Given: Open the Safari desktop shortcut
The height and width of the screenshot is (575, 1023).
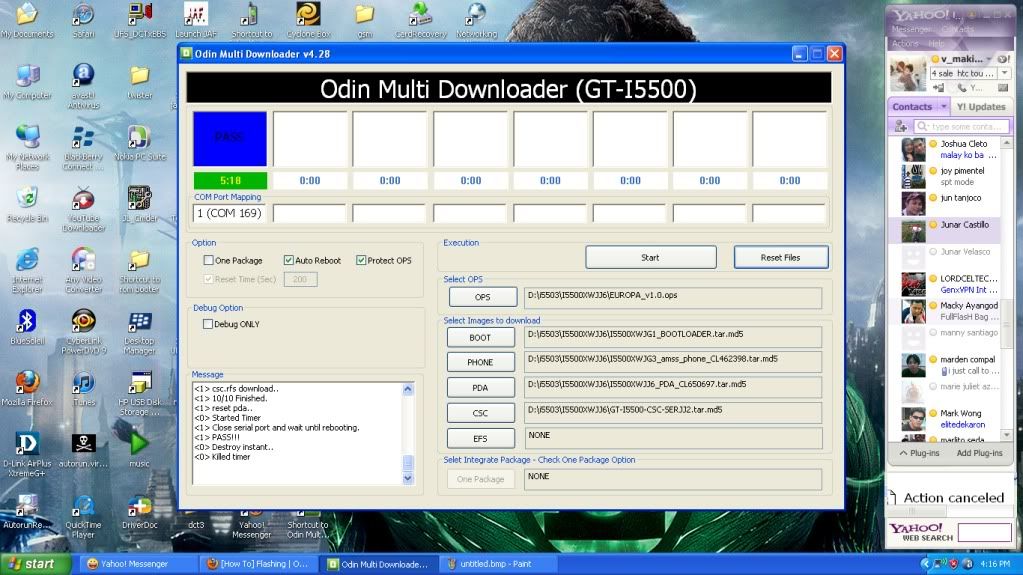Looking at the screenshot, I should coord(84,20).
